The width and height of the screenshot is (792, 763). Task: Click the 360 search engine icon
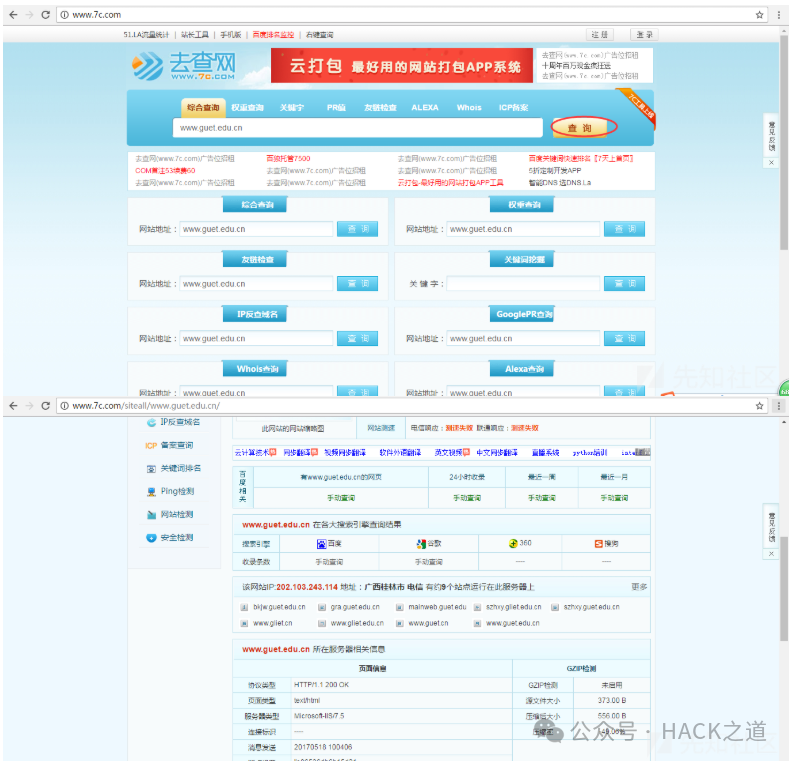tap(513, 543)
